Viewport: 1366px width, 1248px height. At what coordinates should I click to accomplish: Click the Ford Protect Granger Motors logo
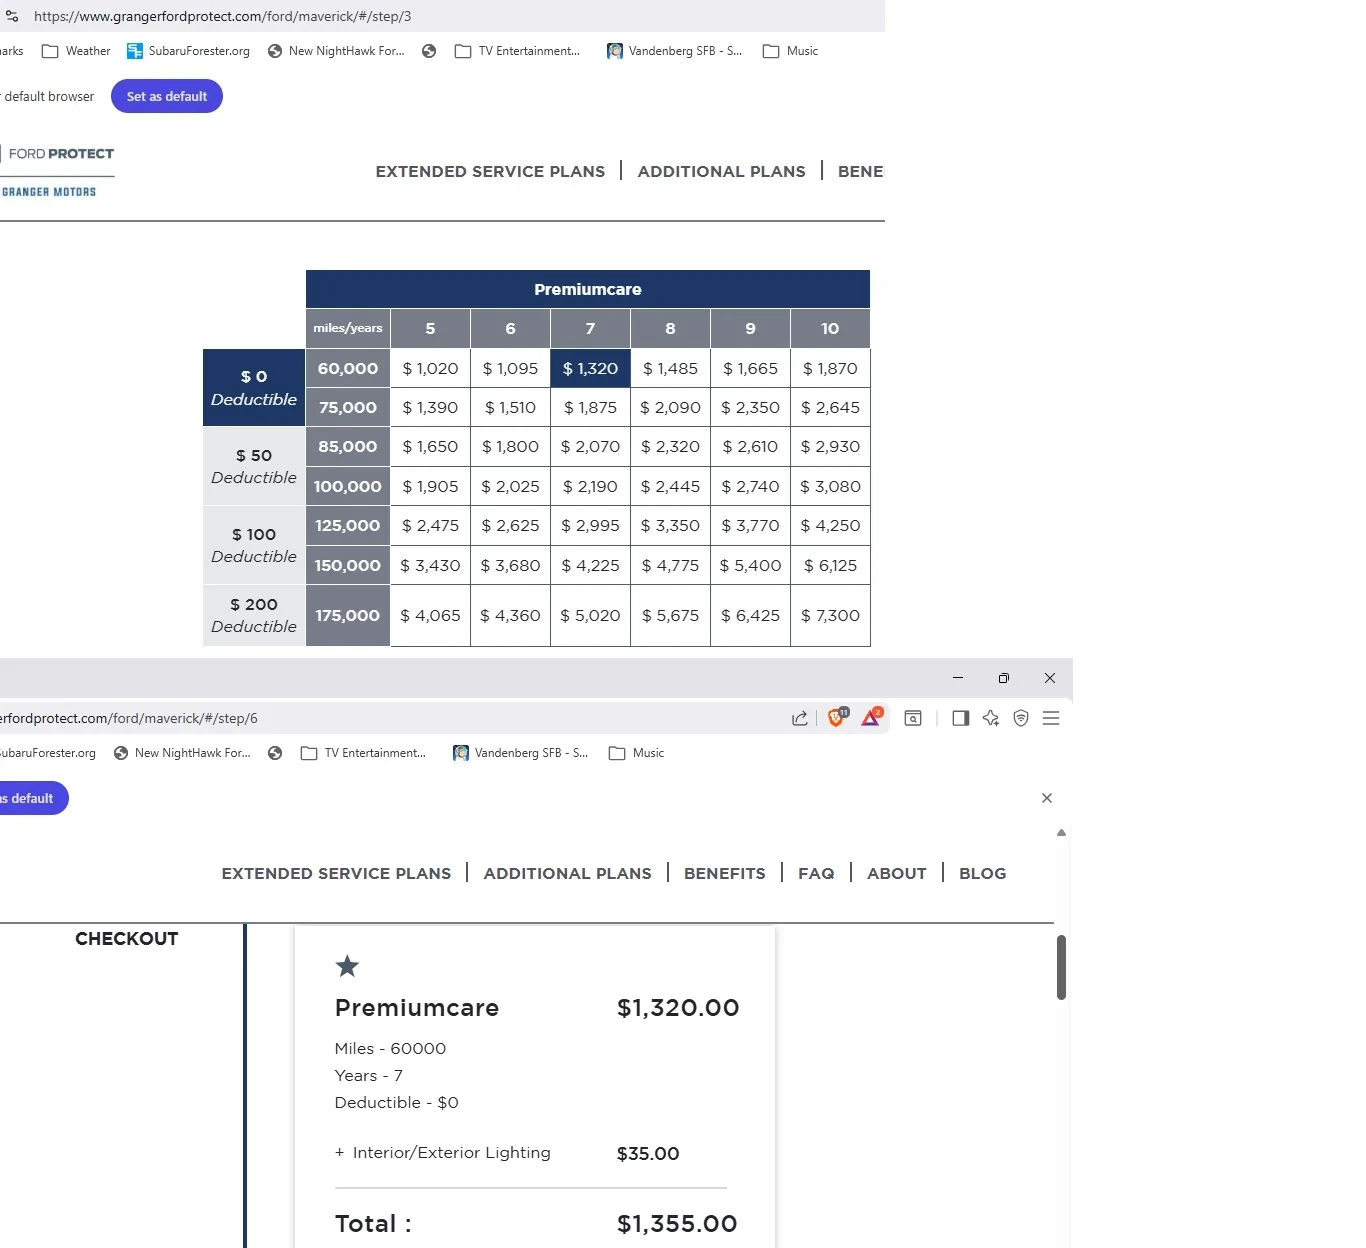coord(57,172)
